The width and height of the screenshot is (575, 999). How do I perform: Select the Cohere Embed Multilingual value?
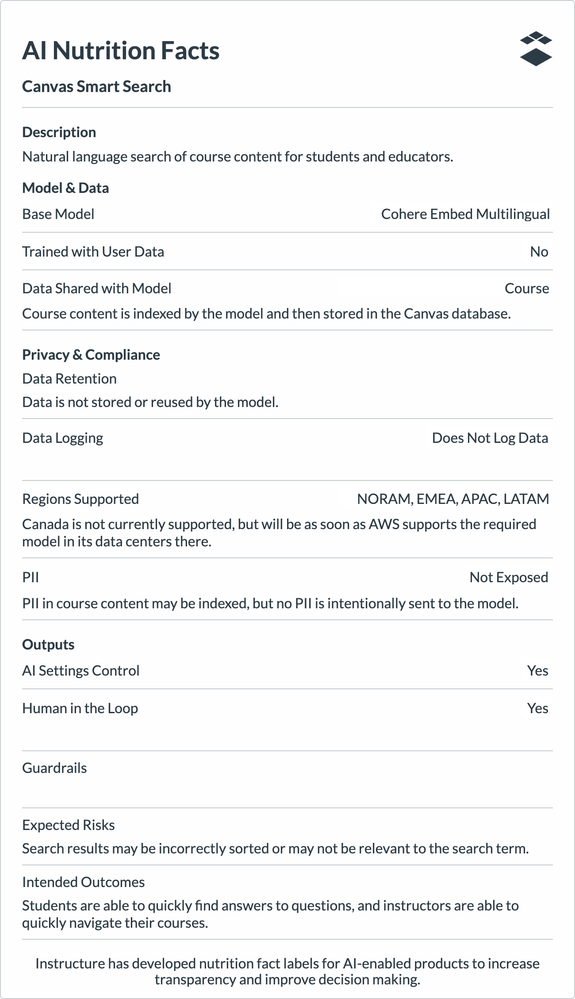pyautogui.click(x=465, y=214)
